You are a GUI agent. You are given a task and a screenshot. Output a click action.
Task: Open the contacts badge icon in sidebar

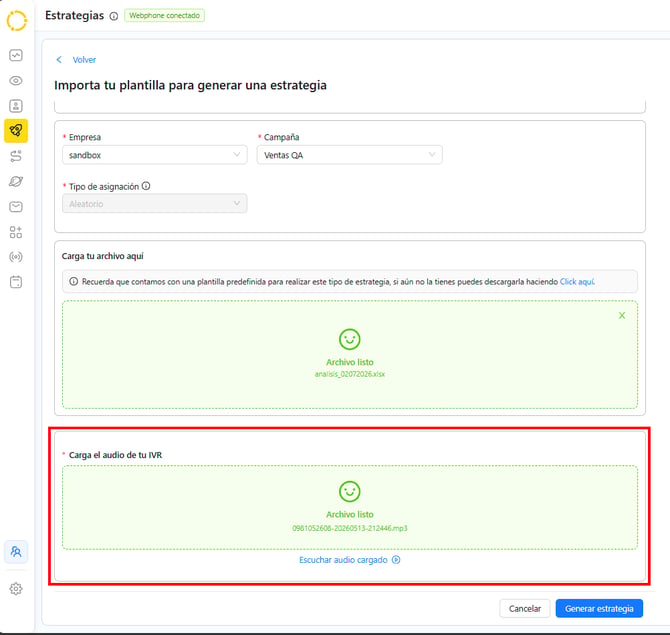[x=16, y=106]
